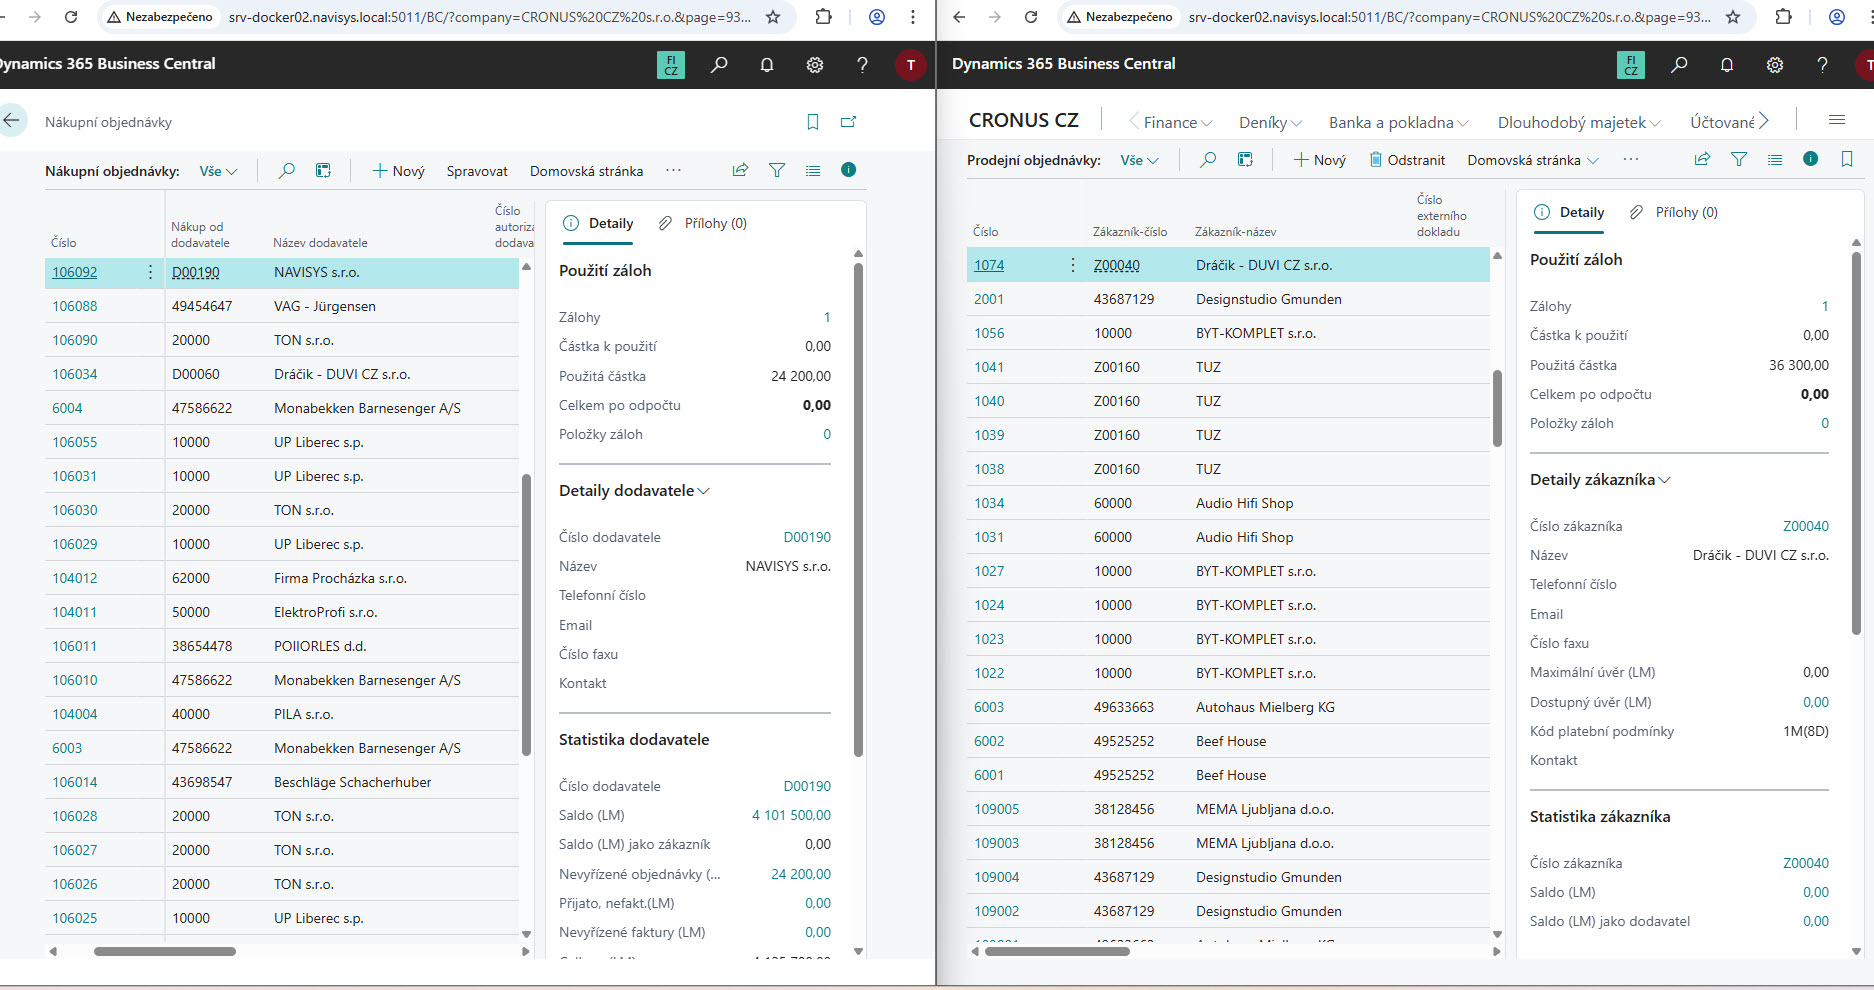The height and width of the screenshot is (990, 1874).
Task: Switch to Detaily tab in Prodejní objednávky FactBox
Action: (1570, 212)
